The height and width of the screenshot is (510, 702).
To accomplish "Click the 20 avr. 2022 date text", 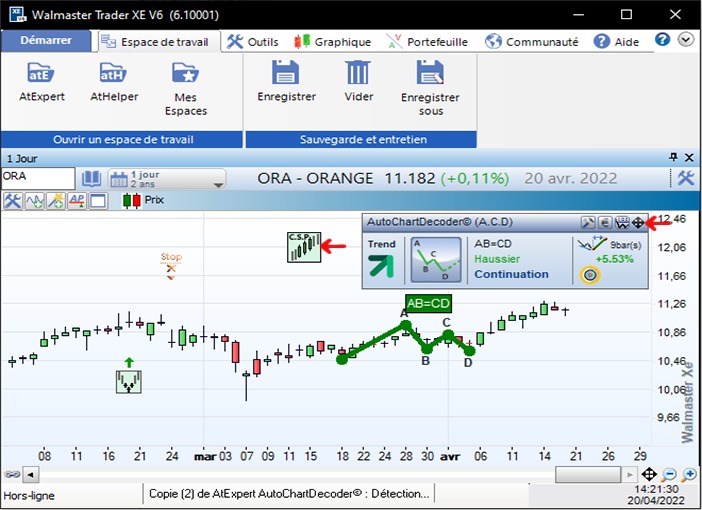I will point(571,179).
